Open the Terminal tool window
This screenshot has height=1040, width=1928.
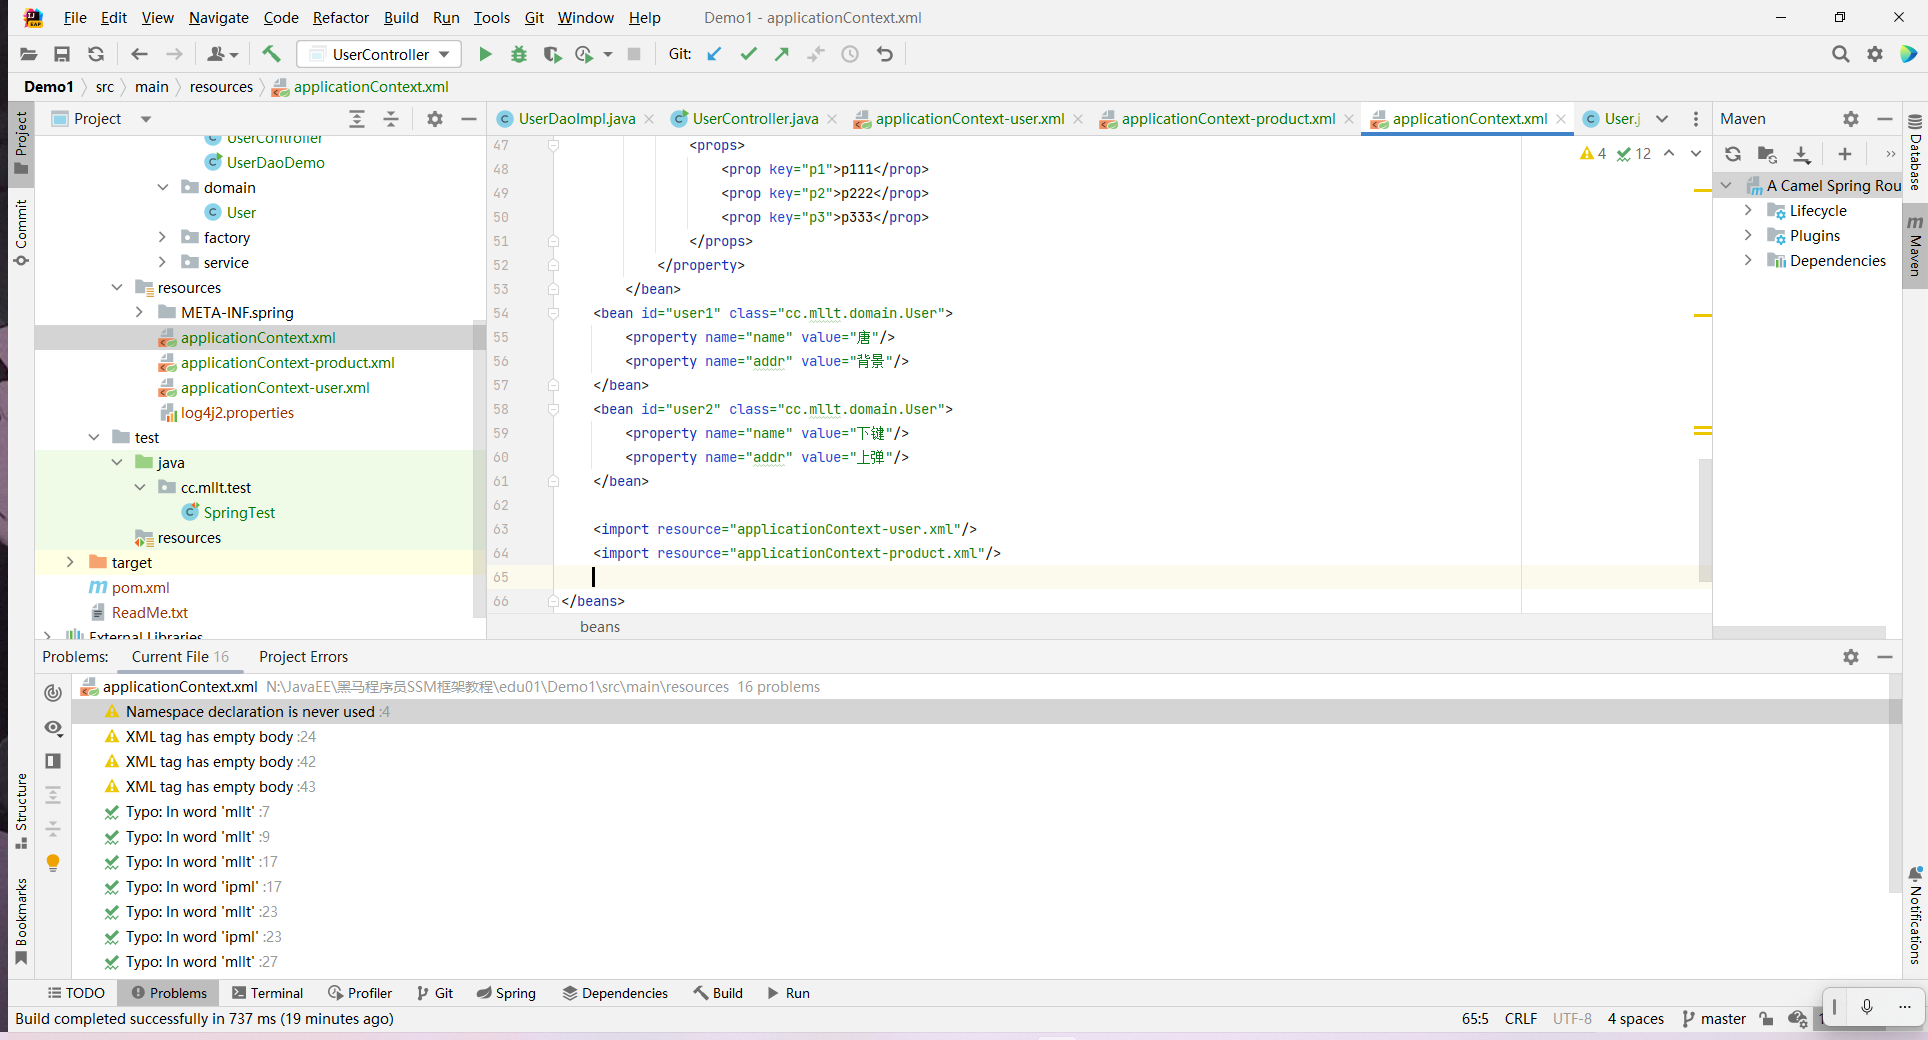click(x=267, y=993)
